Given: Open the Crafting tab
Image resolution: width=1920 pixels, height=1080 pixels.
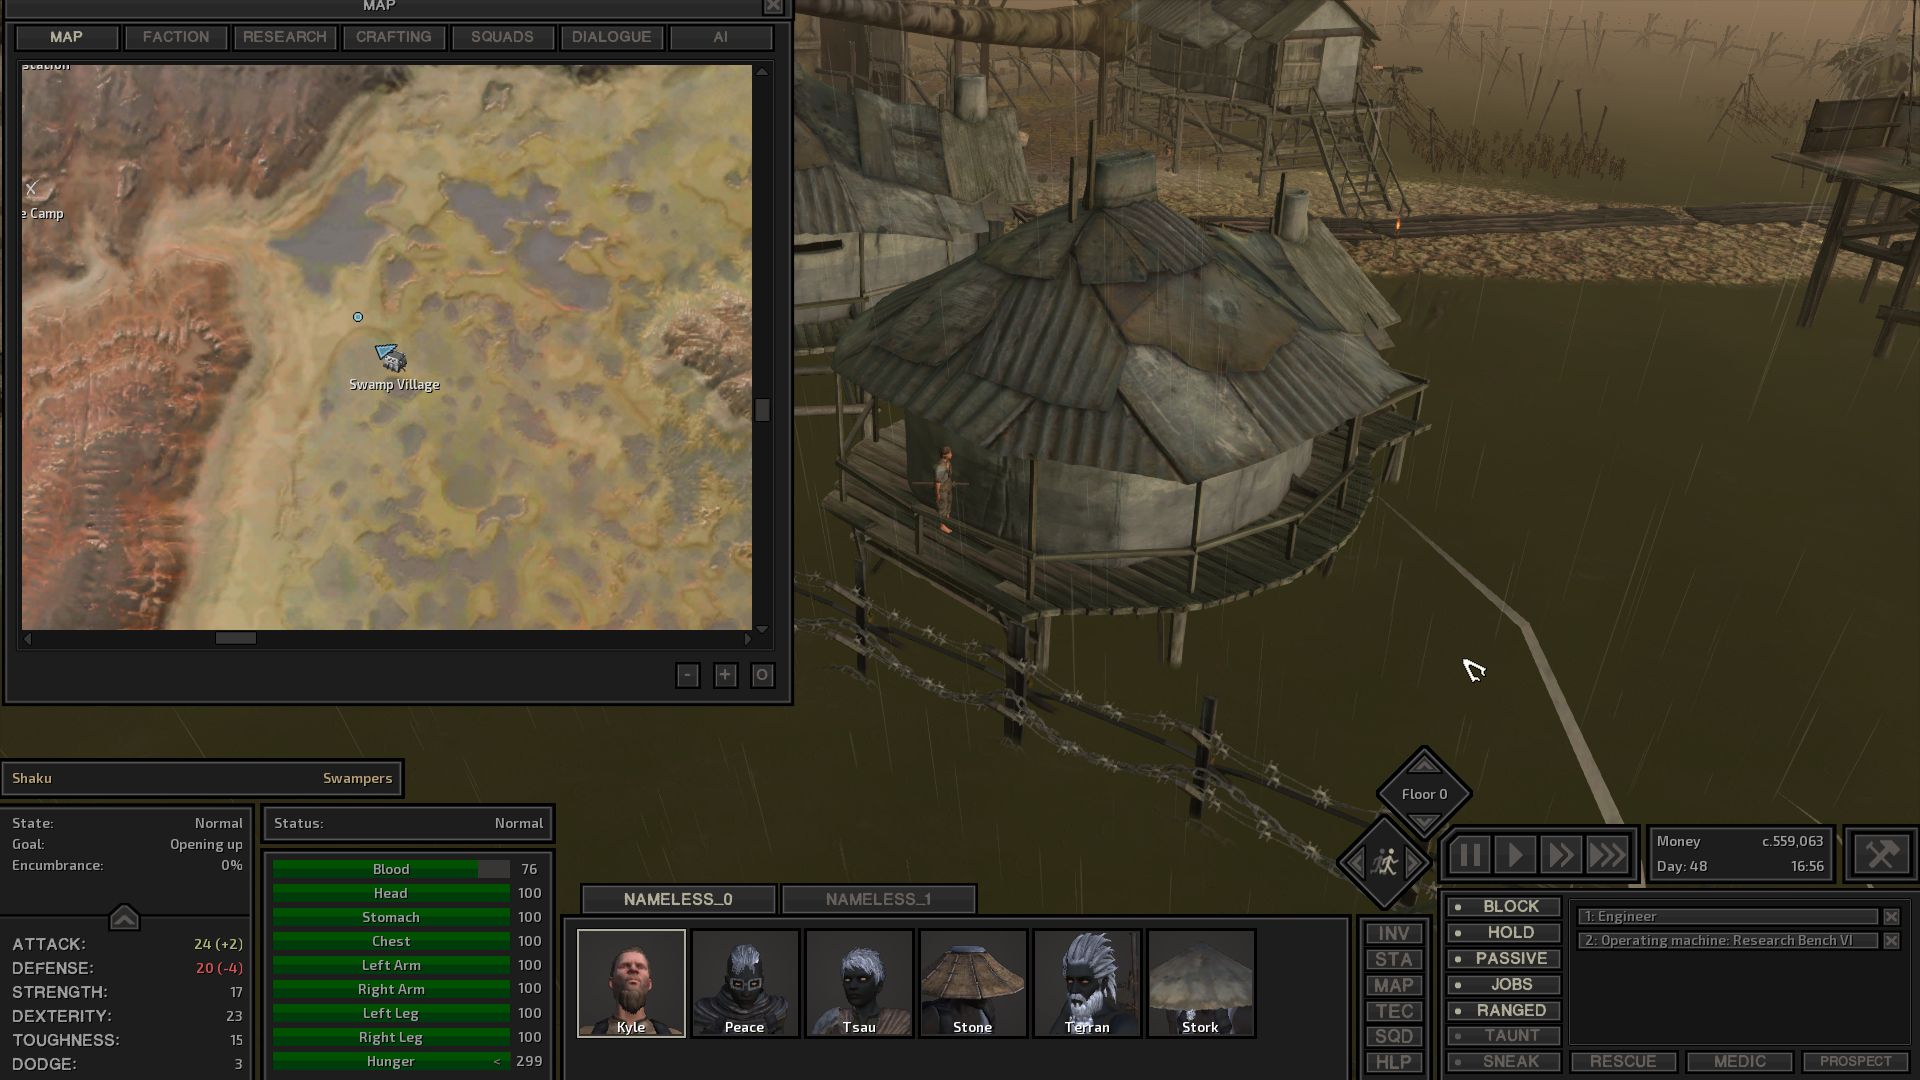Looking at the screenshot, I should tap(394, 37).
